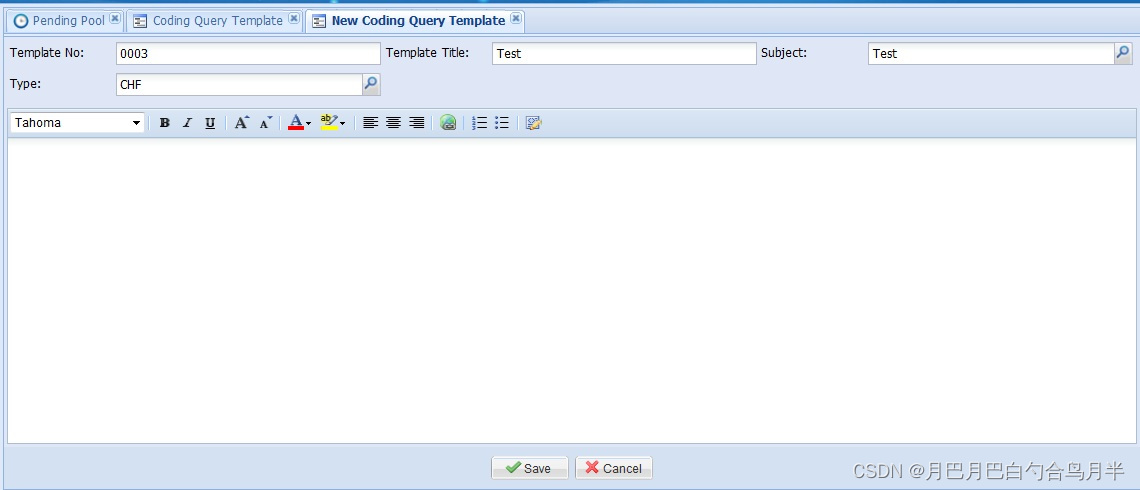Open Subject lookup search icon
1140x490 pixels.
point(1123,53)
